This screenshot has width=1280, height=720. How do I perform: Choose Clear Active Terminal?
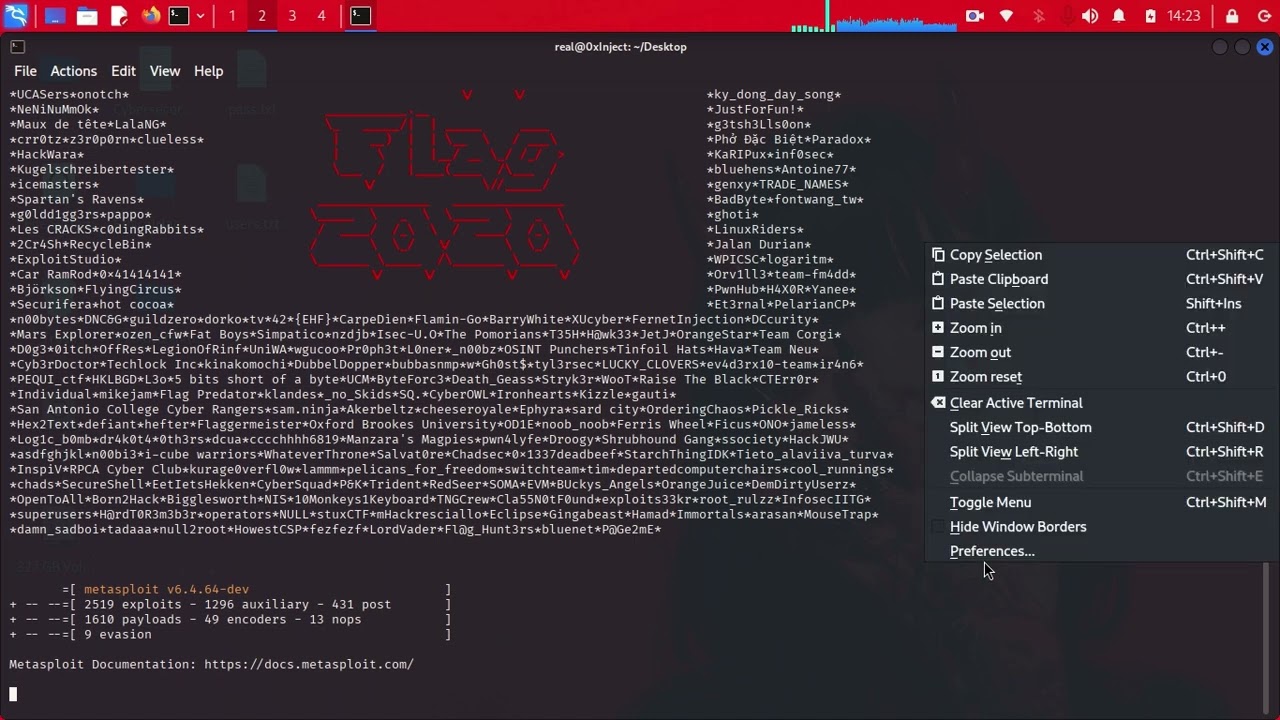click(x=1099, y=403)
